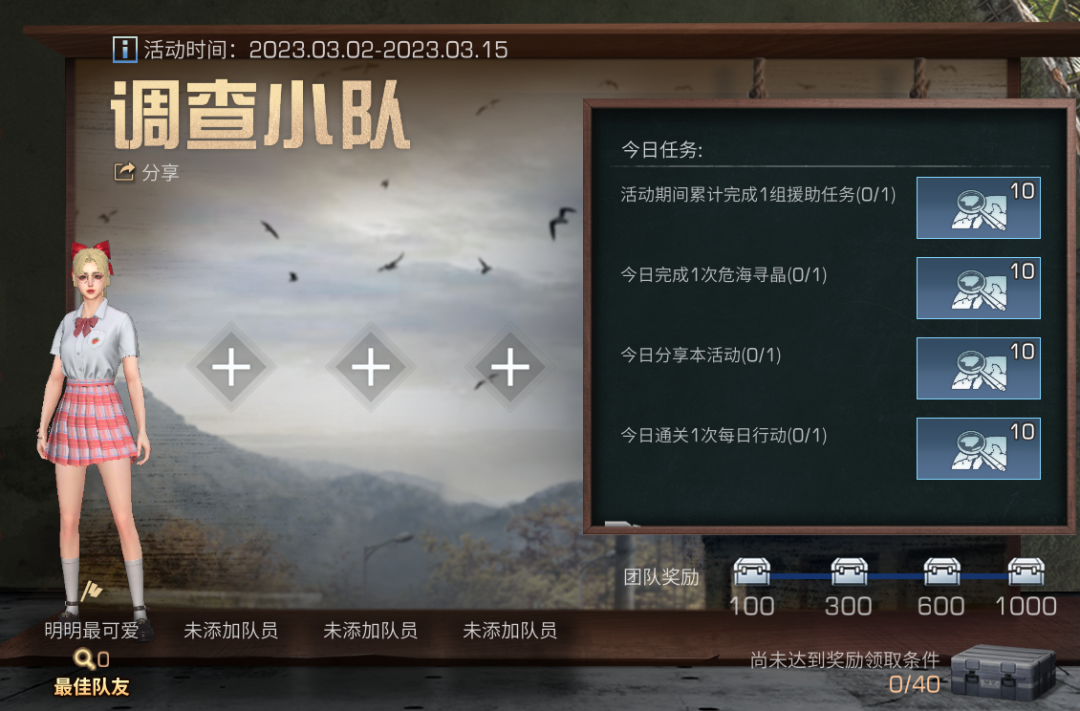The width and height of the screenshot is (1080, 711).
Task: Claim reward for 危海寻晶 mission
Action: [x=978, y=288]
